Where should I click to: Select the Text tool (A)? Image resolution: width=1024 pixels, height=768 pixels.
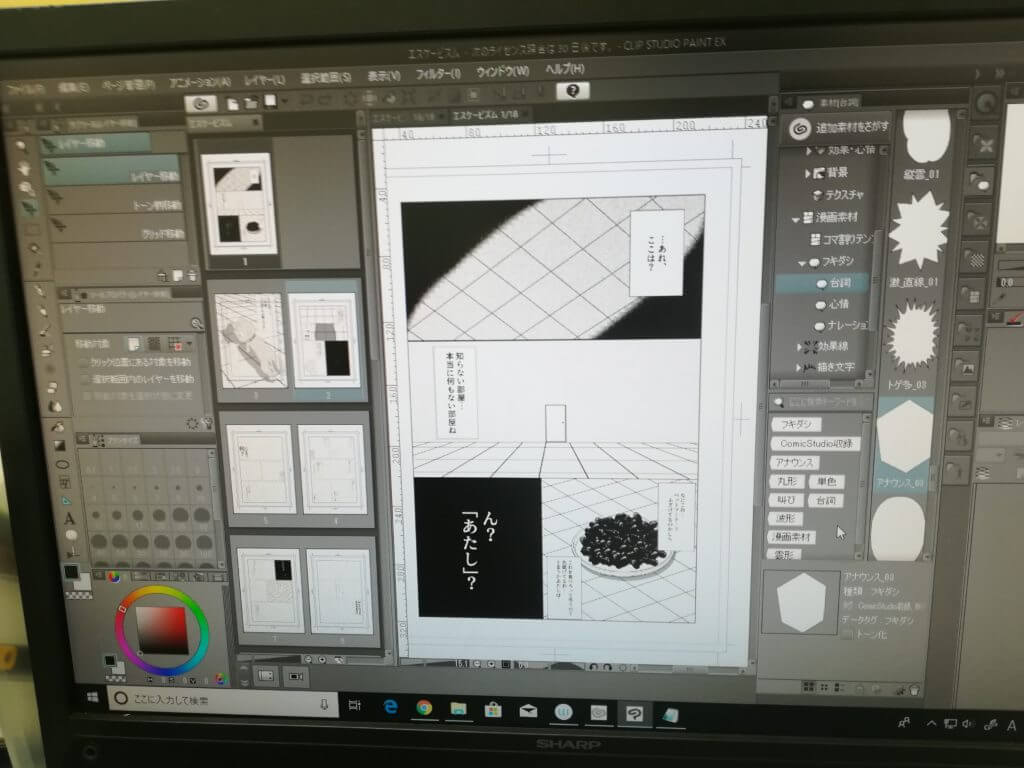69,519
